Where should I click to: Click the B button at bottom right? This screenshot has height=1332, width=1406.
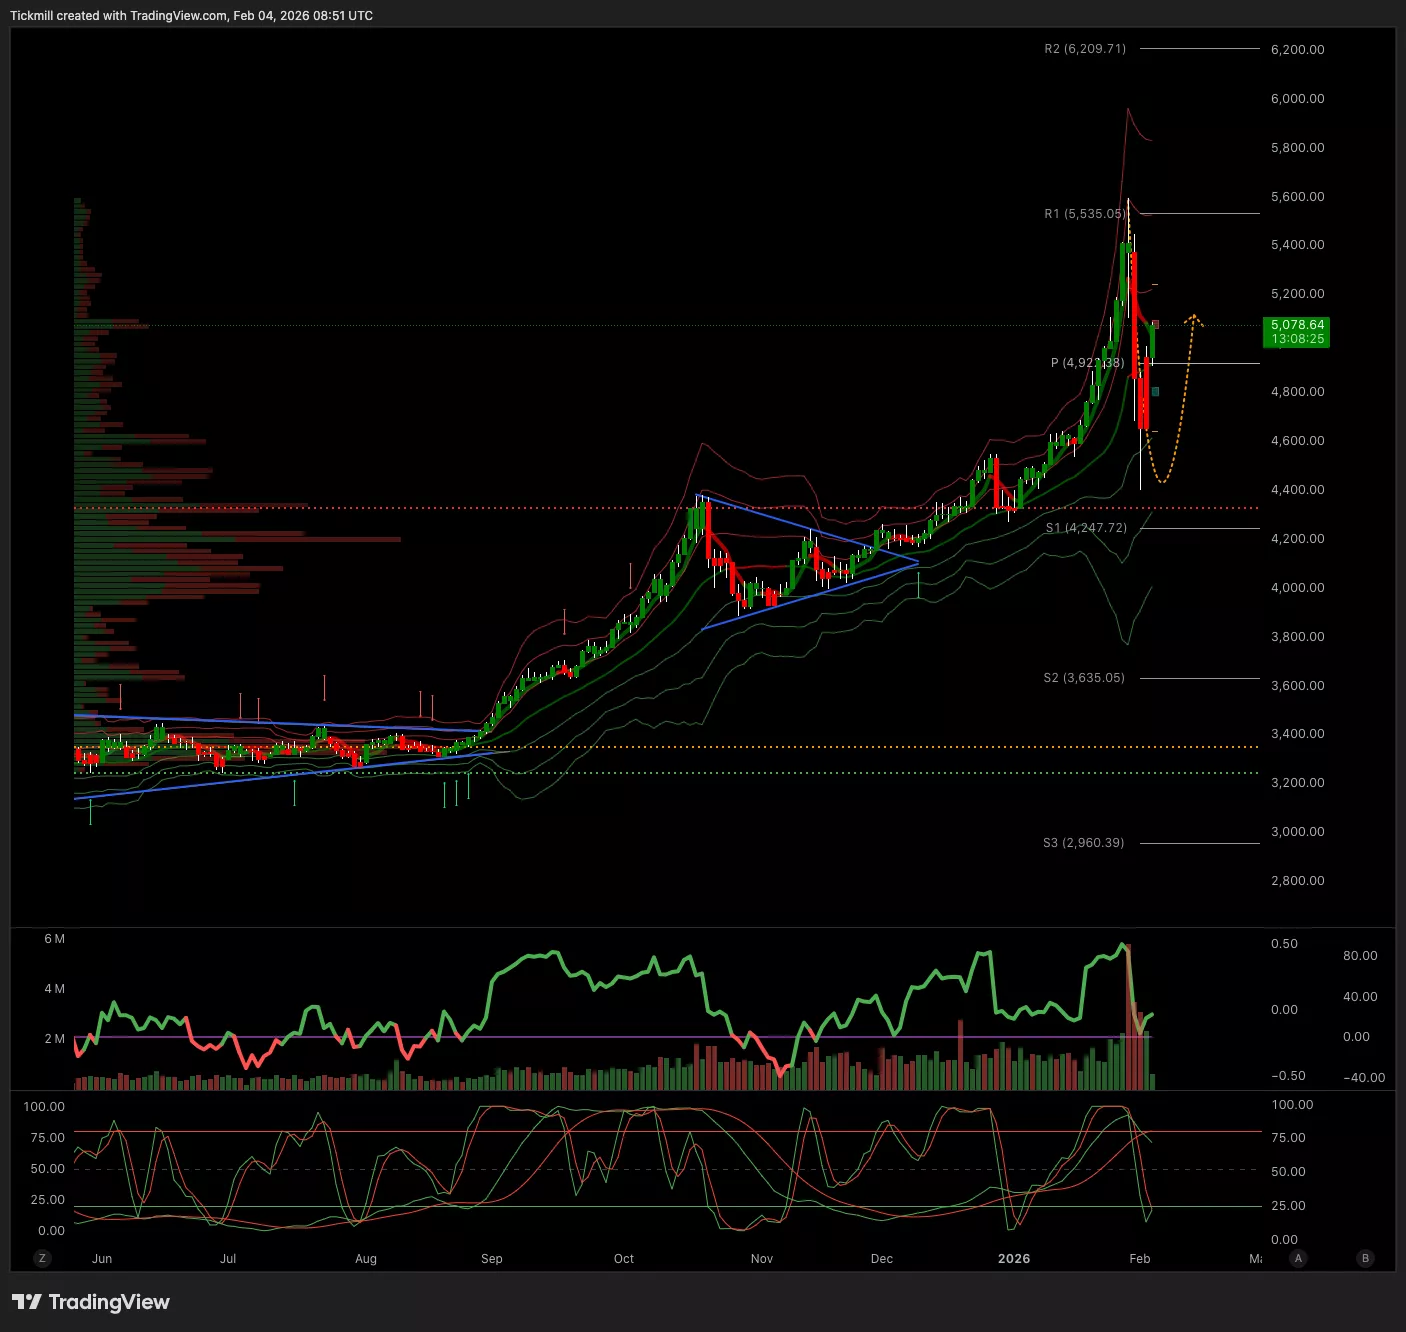click(1365, 1258)
